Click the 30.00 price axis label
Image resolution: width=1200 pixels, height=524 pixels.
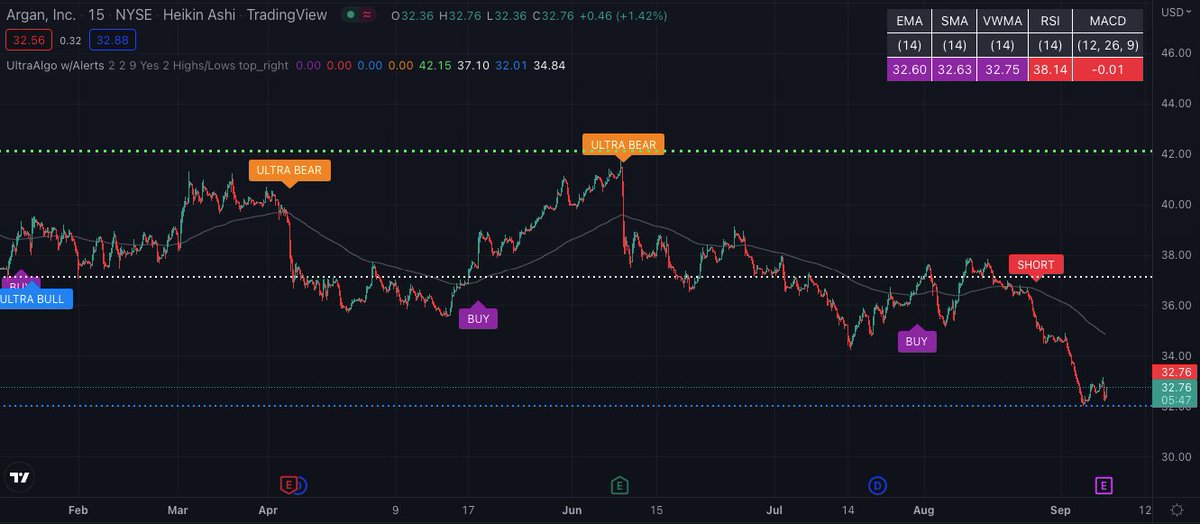click(1176, 456)
